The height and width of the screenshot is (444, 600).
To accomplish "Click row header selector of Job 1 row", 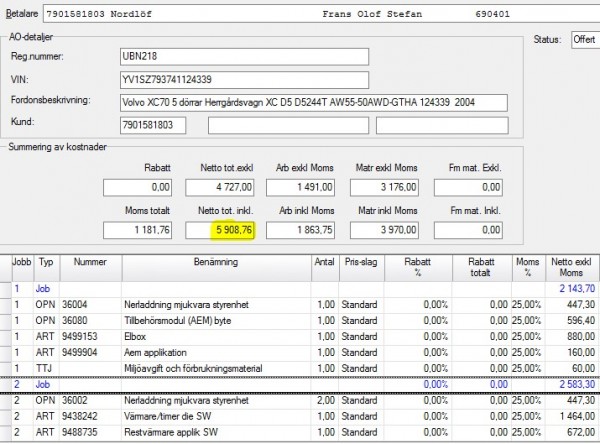I will click(6, 289).
